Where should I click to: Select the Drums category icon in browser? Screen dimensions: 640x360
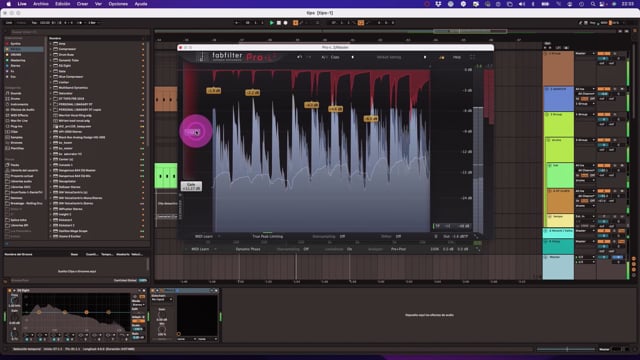(7, 99)
